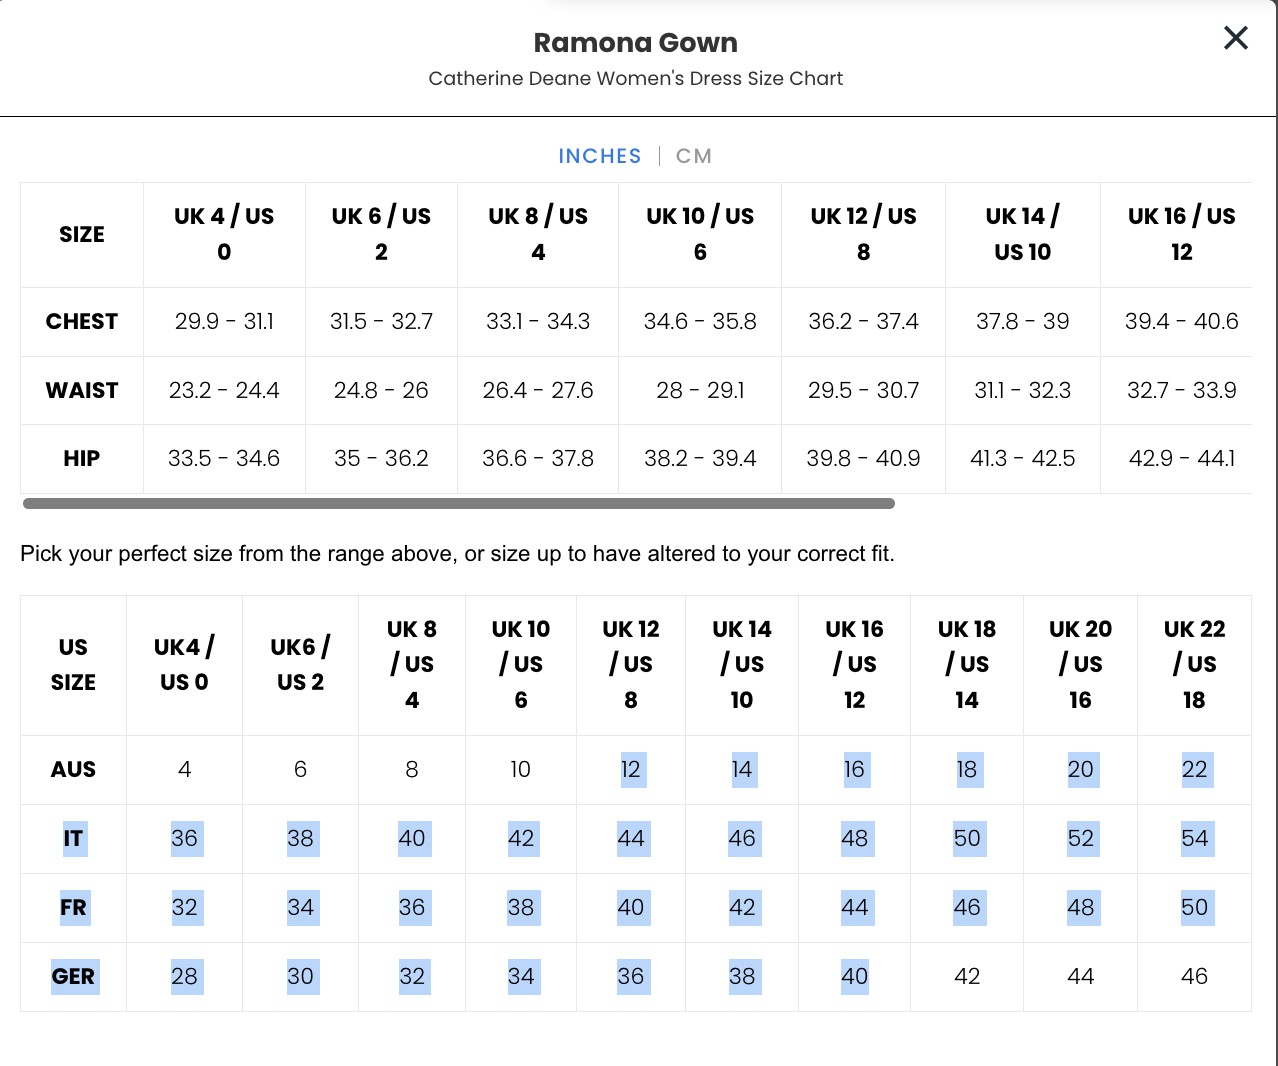Screen dimensions: 1278x1066
Task: Select the INCHES unit option
Action: pyautogui.click(x=600, y=156)
